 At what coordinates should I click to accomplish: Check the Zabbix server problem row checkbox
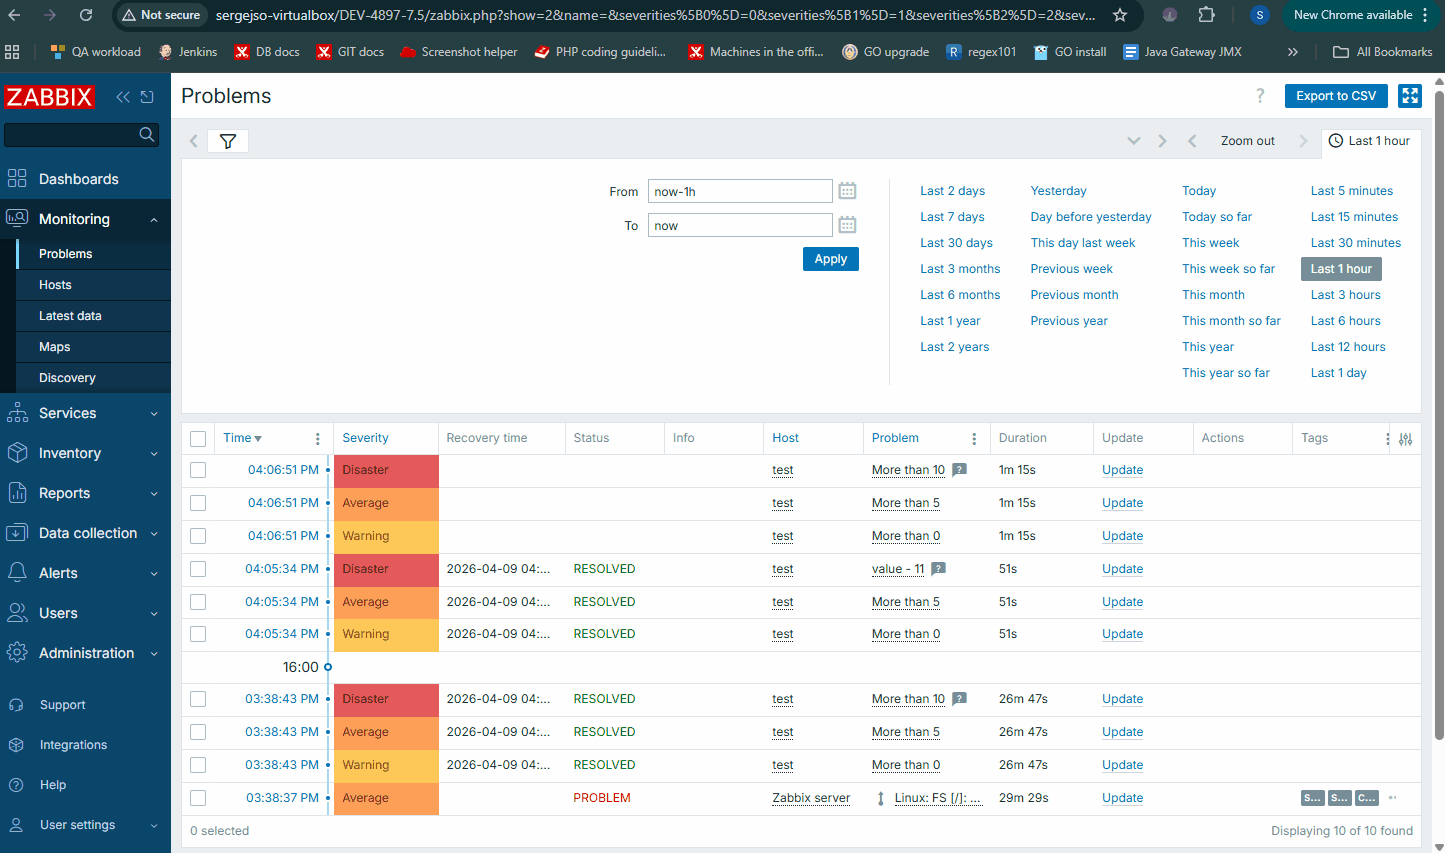(198, 798)
